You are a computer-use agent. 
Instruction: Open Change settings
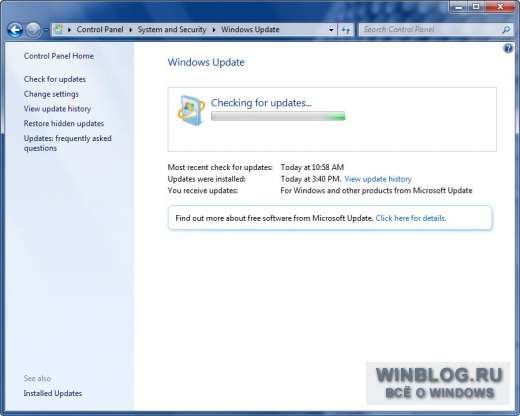coord(51,94)
